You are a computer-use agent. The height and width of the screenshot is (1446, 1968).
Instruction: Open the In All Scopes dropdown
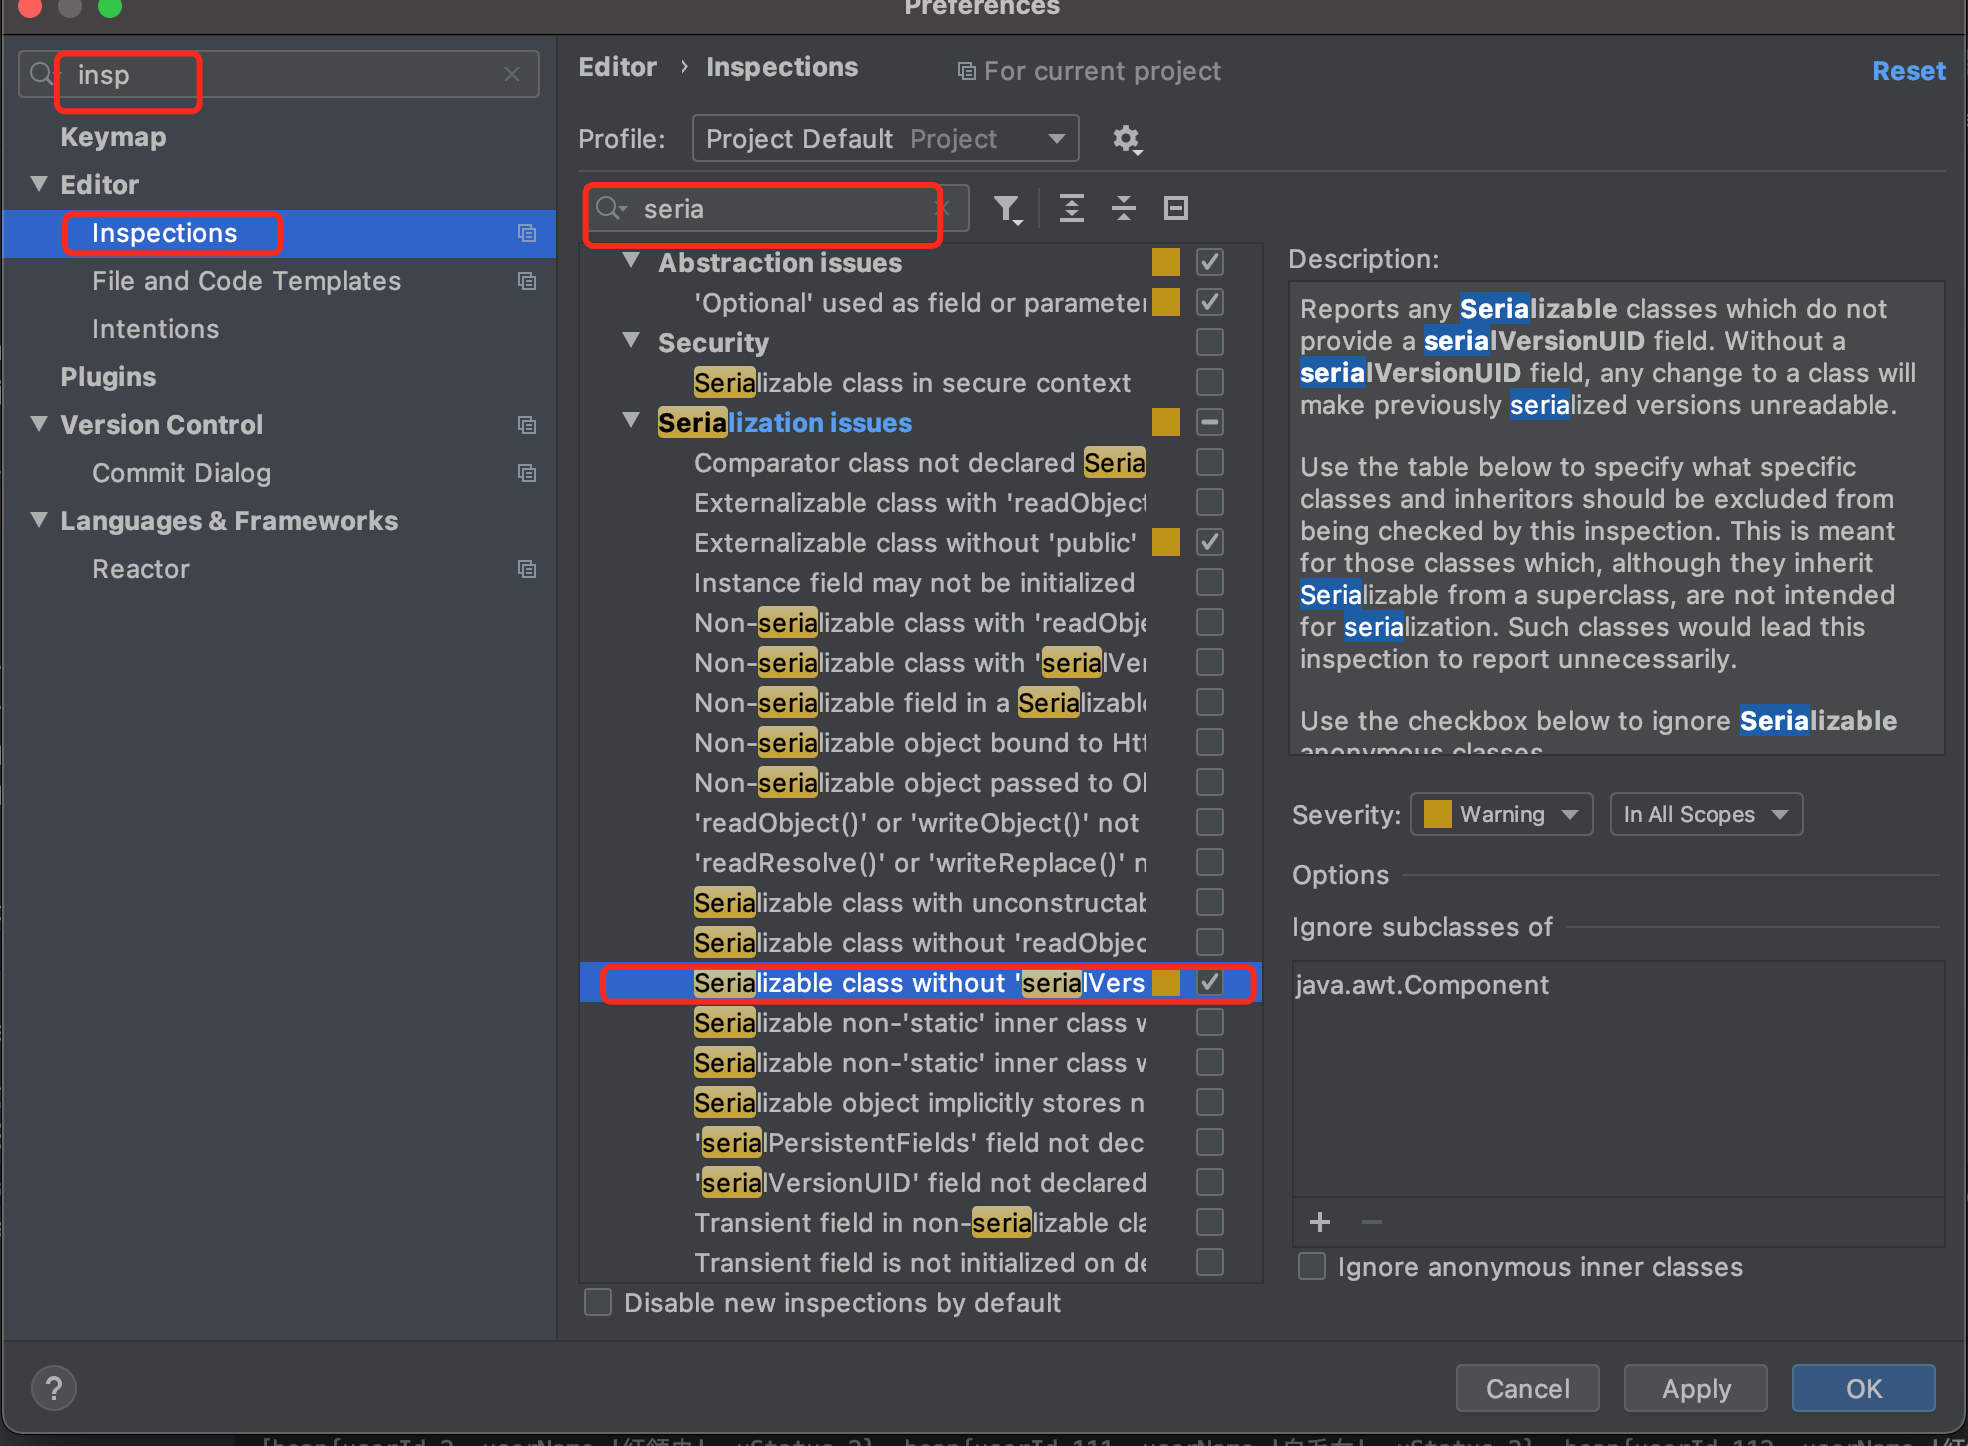tap(1706, 814)
